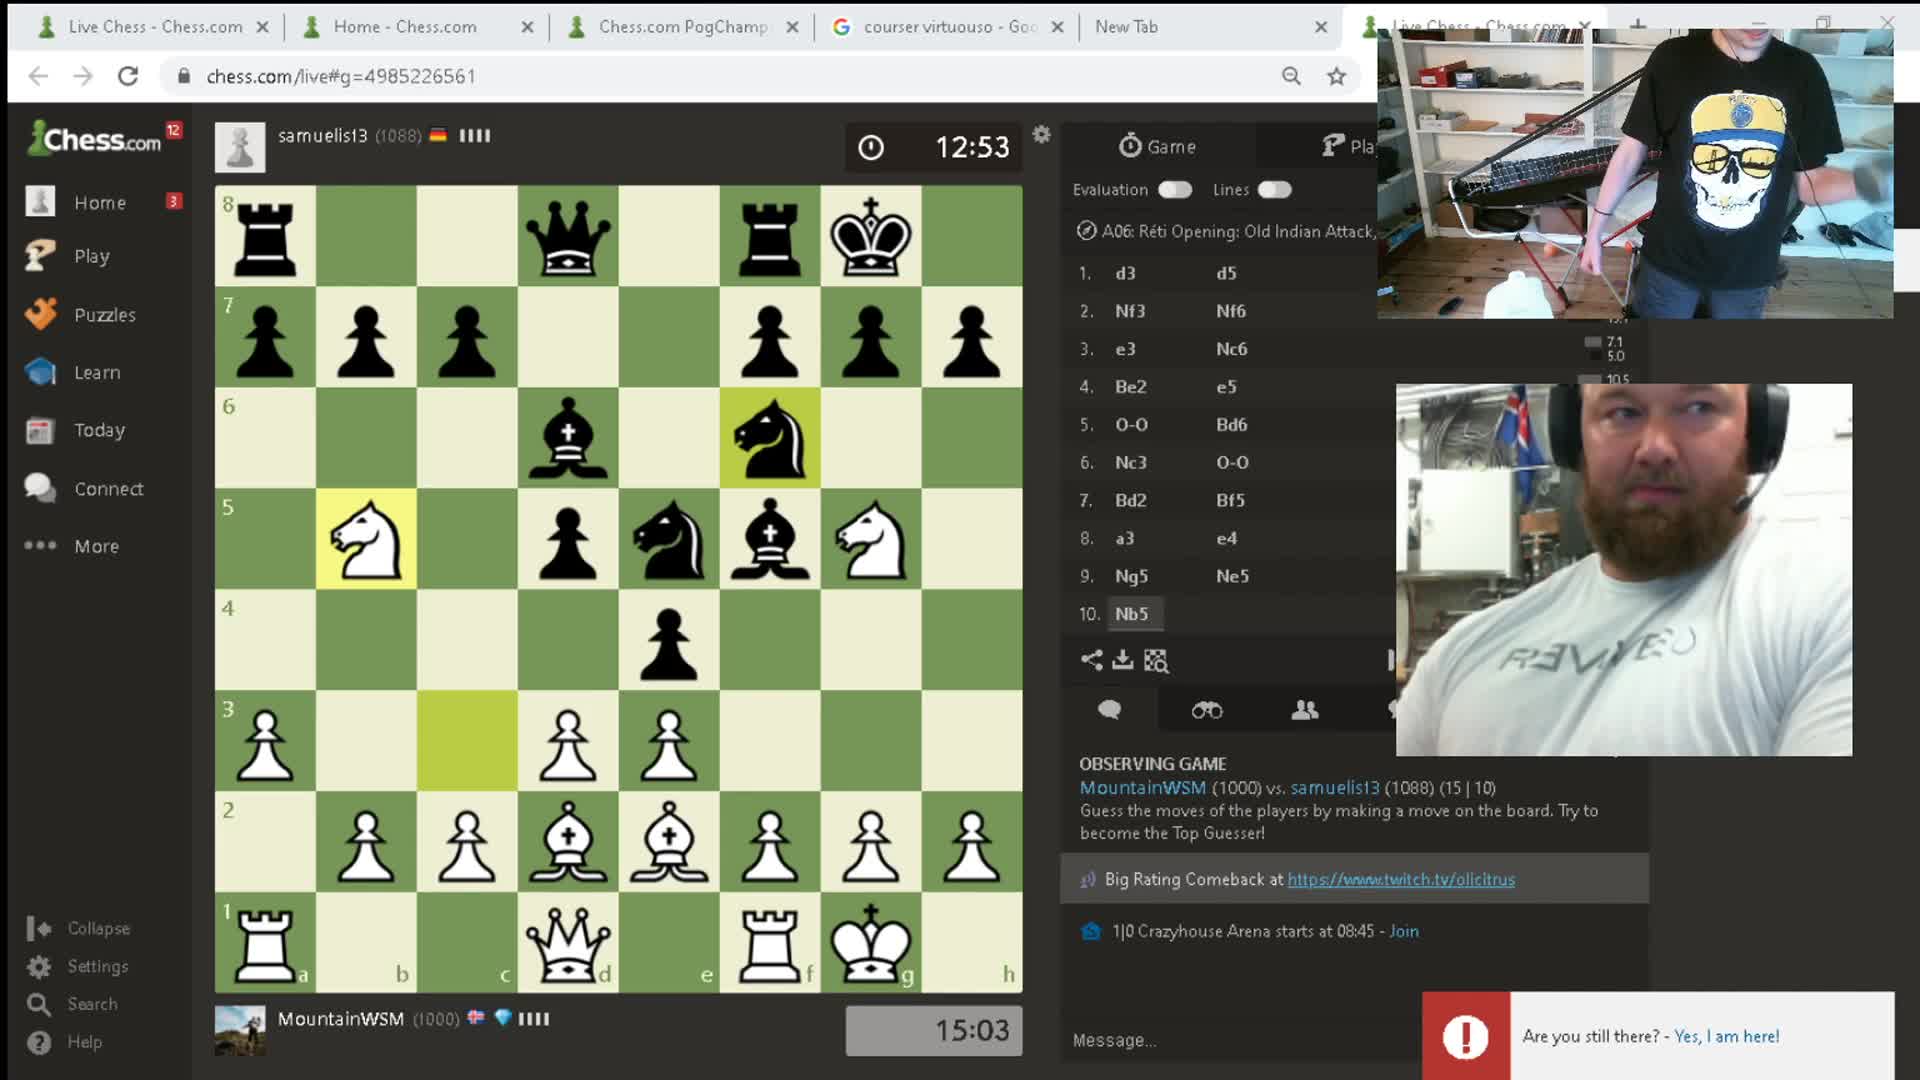Click MountainWSM username below board

[341, 1019]
